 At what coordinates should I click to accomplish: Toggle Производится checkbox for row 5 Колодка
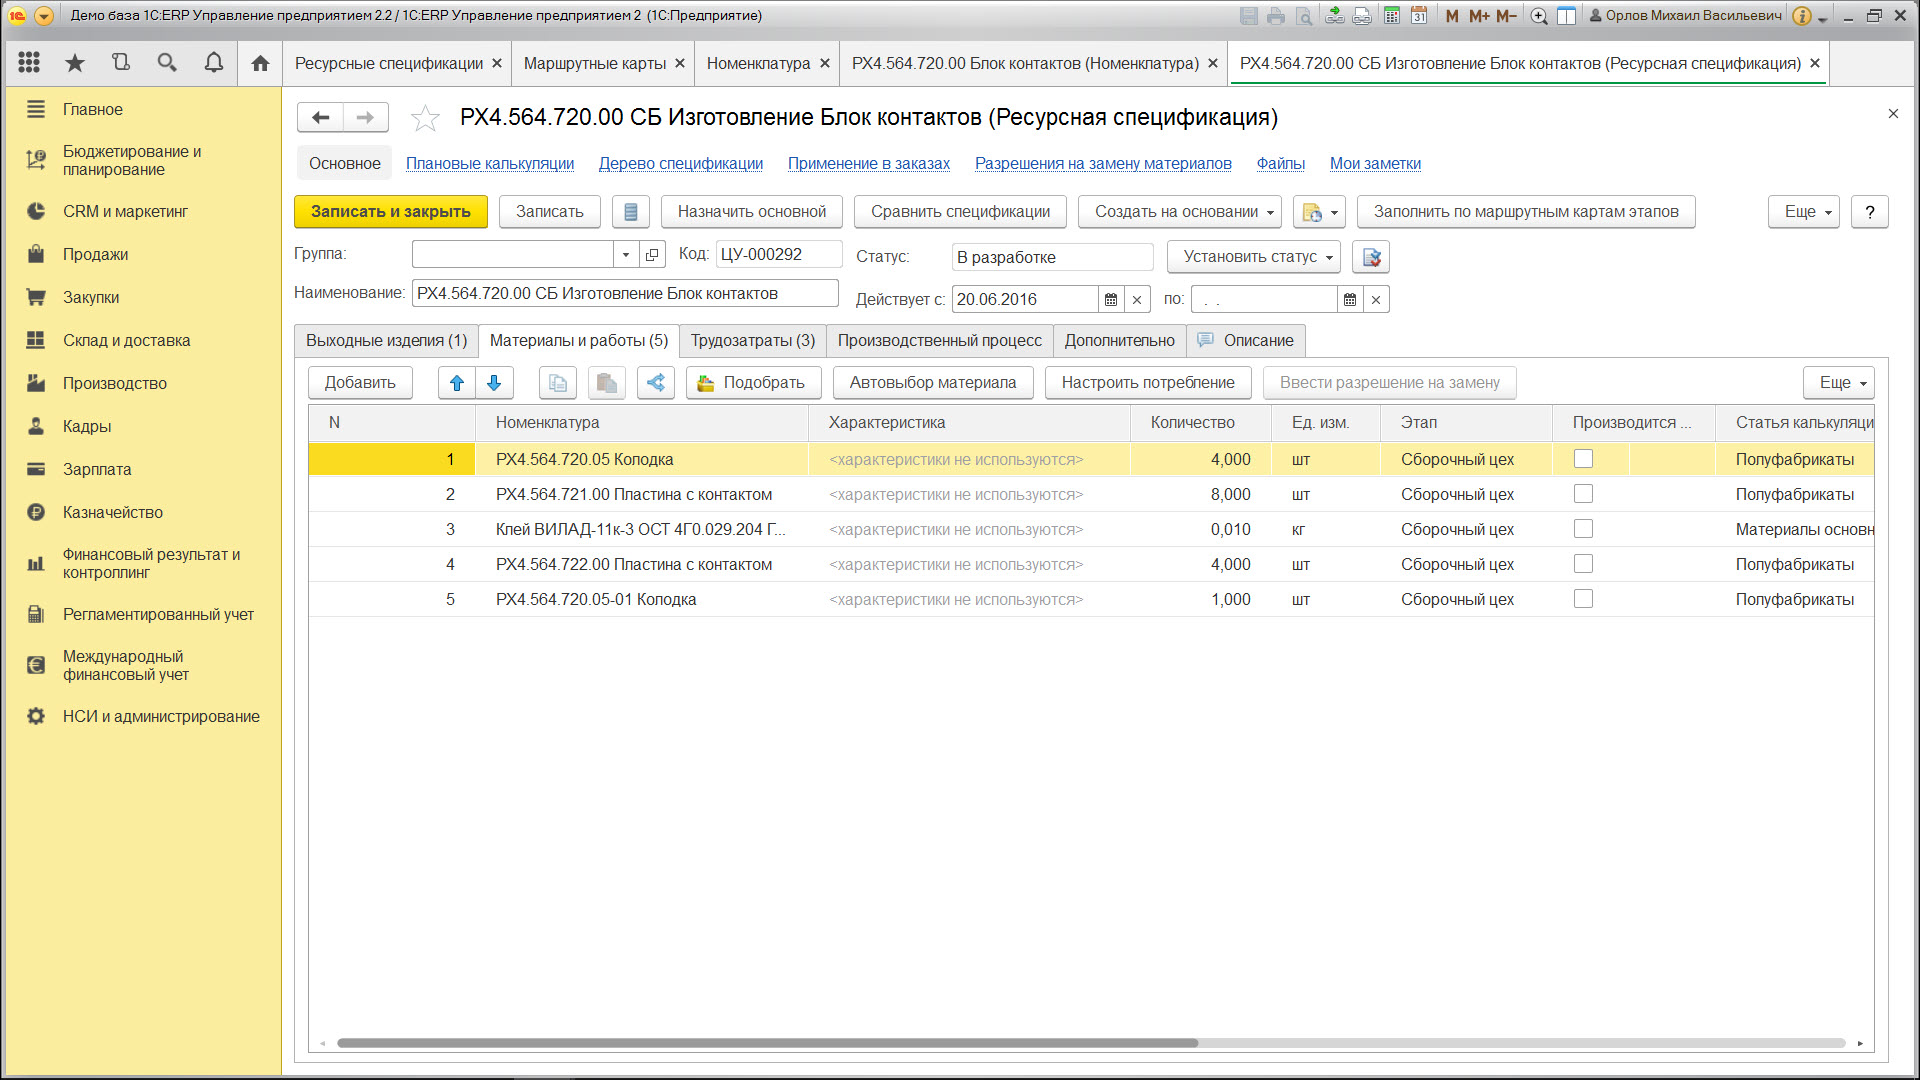click(1583, 599)
